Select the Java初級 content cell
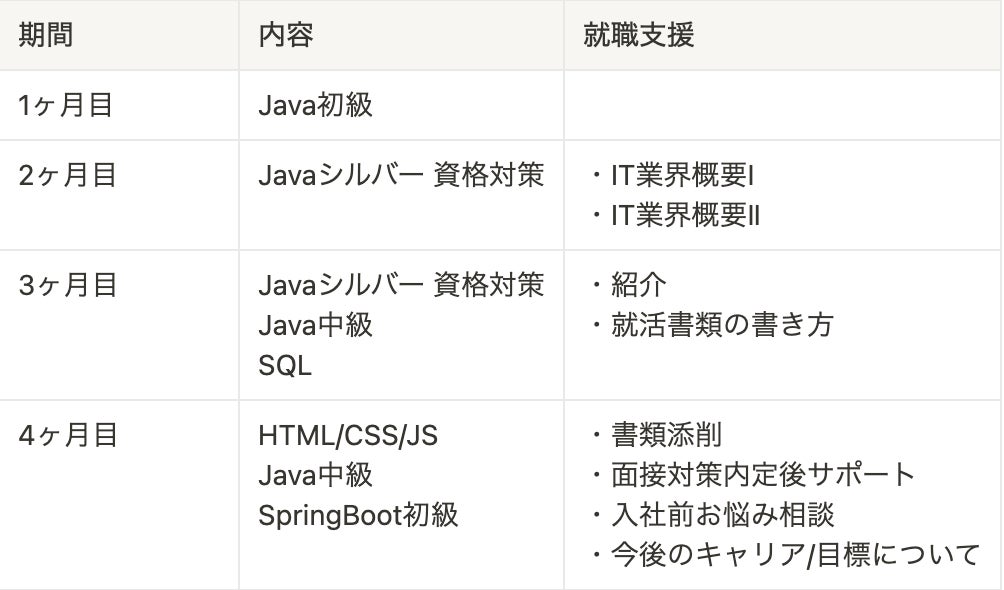This screenshot has height=590, width=1004. point(315,105)
